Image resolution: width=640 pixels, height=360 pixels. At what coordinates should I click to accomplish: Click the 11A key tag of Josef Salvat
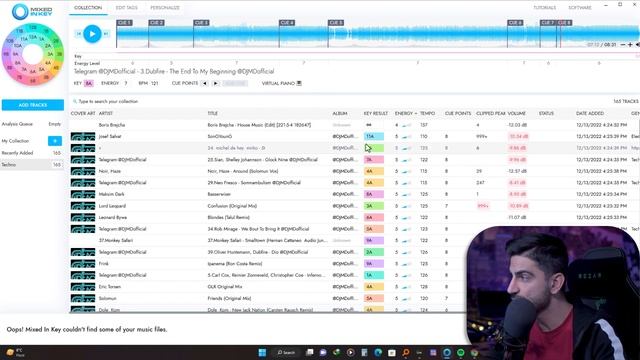pos(374,136)
